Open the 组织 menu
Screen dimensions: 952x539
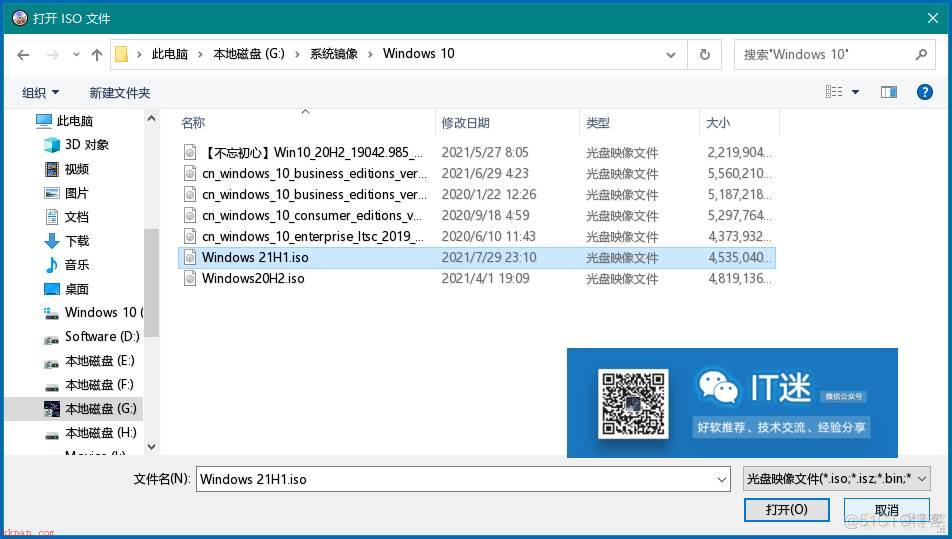(x=40, y=92)
